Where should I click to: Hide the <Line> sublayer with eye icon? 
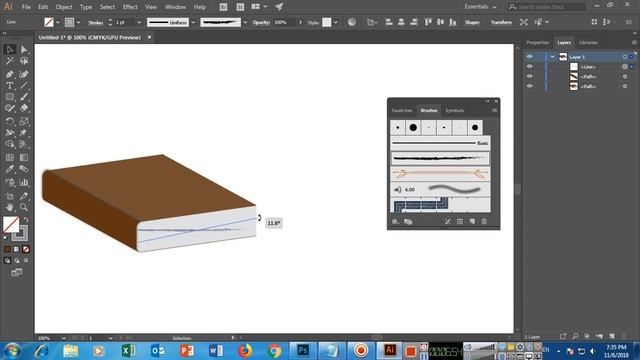529,67
